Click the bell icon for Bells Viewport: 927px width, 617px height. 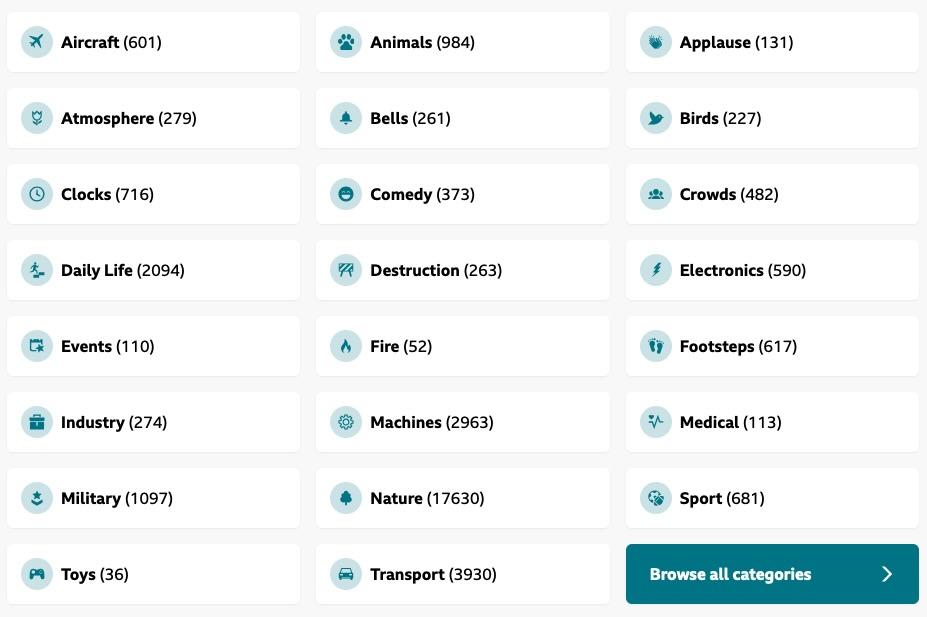click(x=346, y=118)
